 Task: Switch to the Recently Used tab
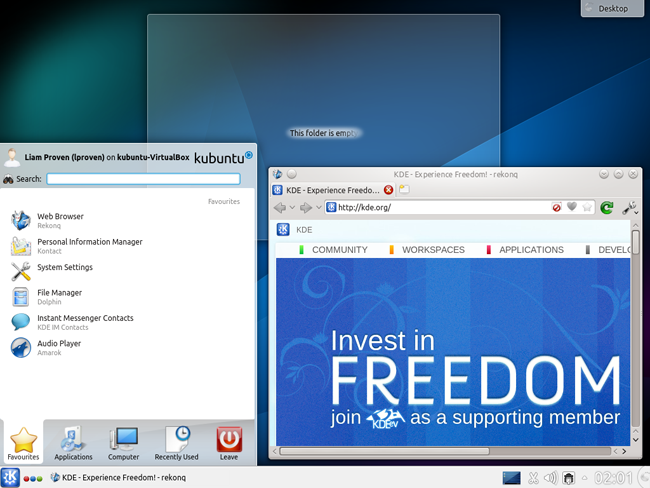click(x=176, y=443)
